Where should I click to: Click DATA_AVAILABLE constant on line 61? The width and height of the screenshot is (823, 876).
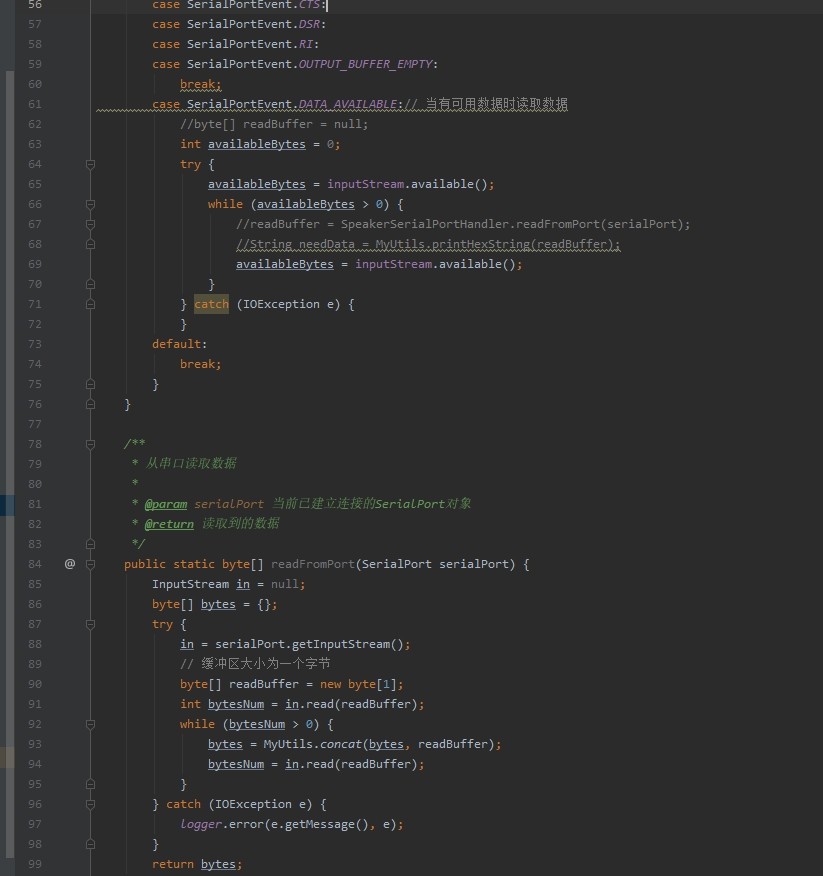[348, 104]
